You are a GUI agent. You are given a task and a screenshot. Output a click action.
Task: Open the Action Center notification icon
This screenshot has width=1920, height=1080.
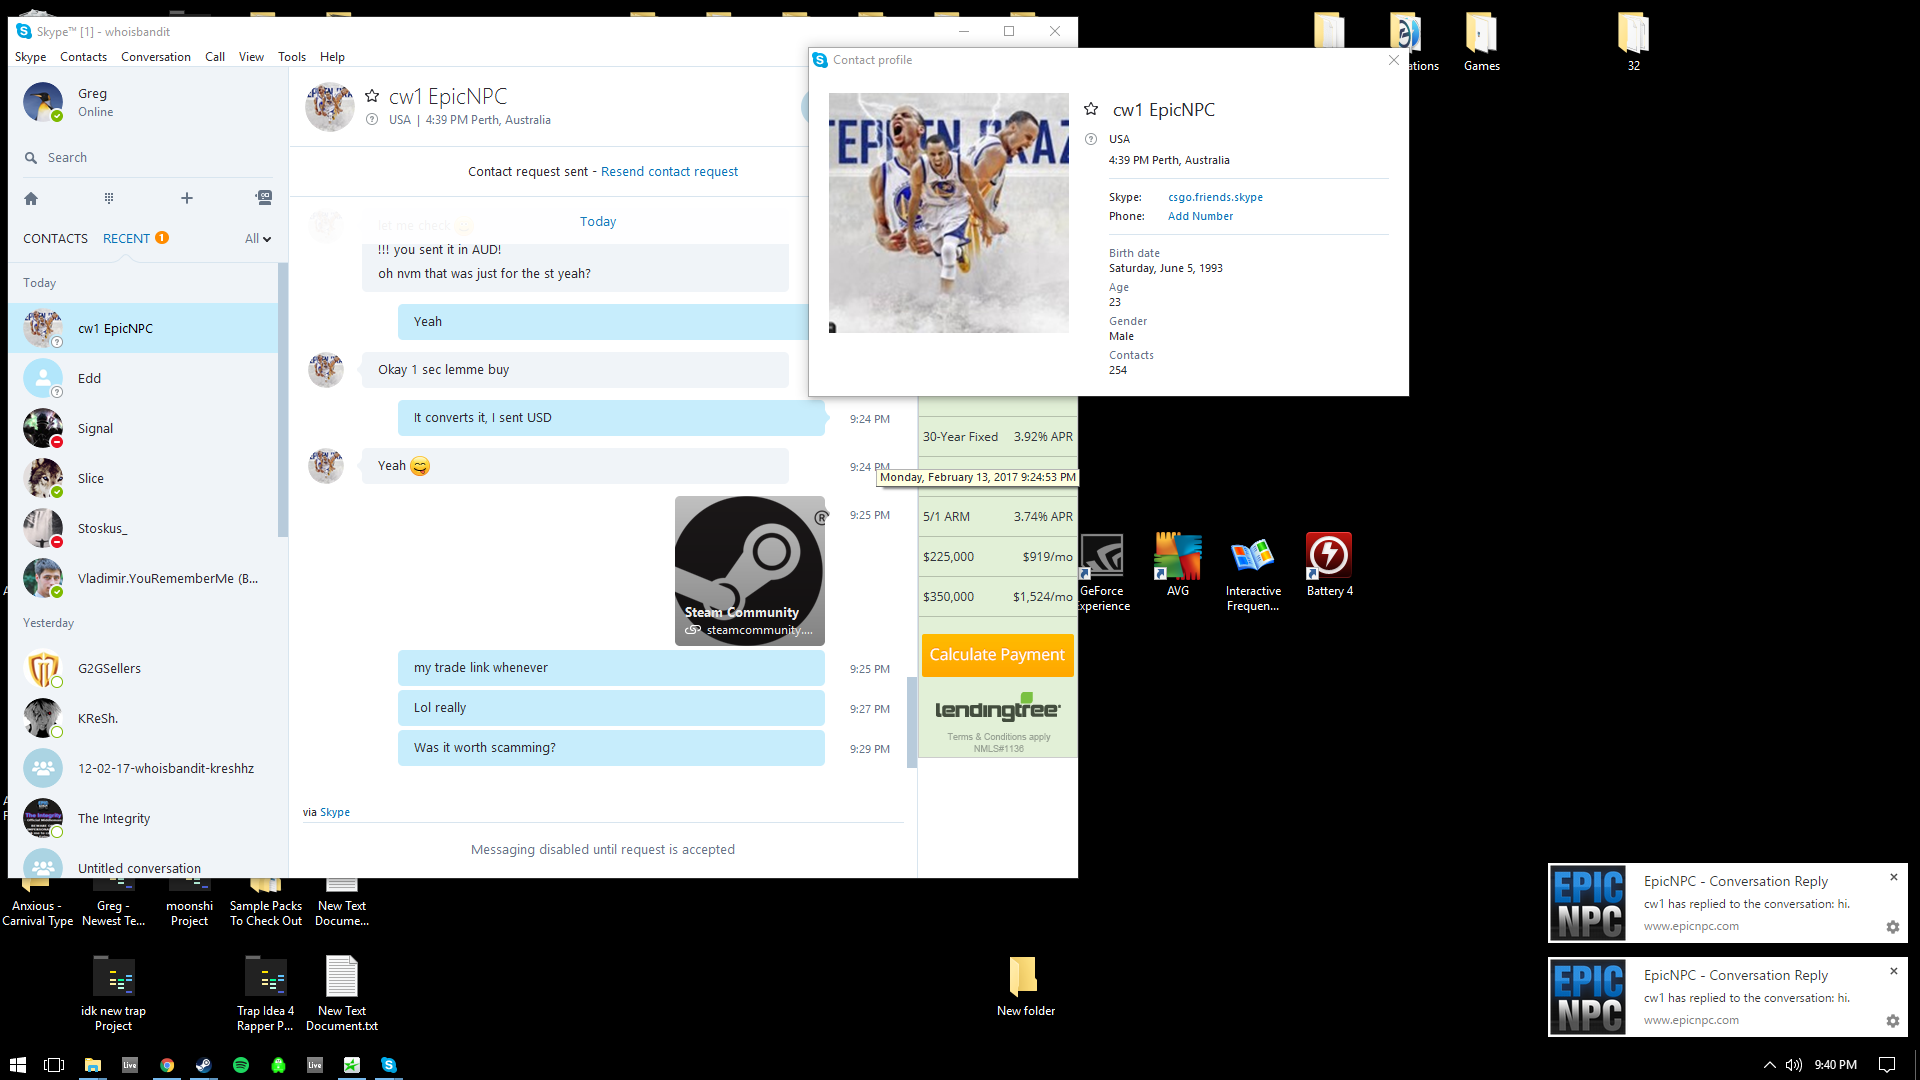(x=1887, y=1065)
